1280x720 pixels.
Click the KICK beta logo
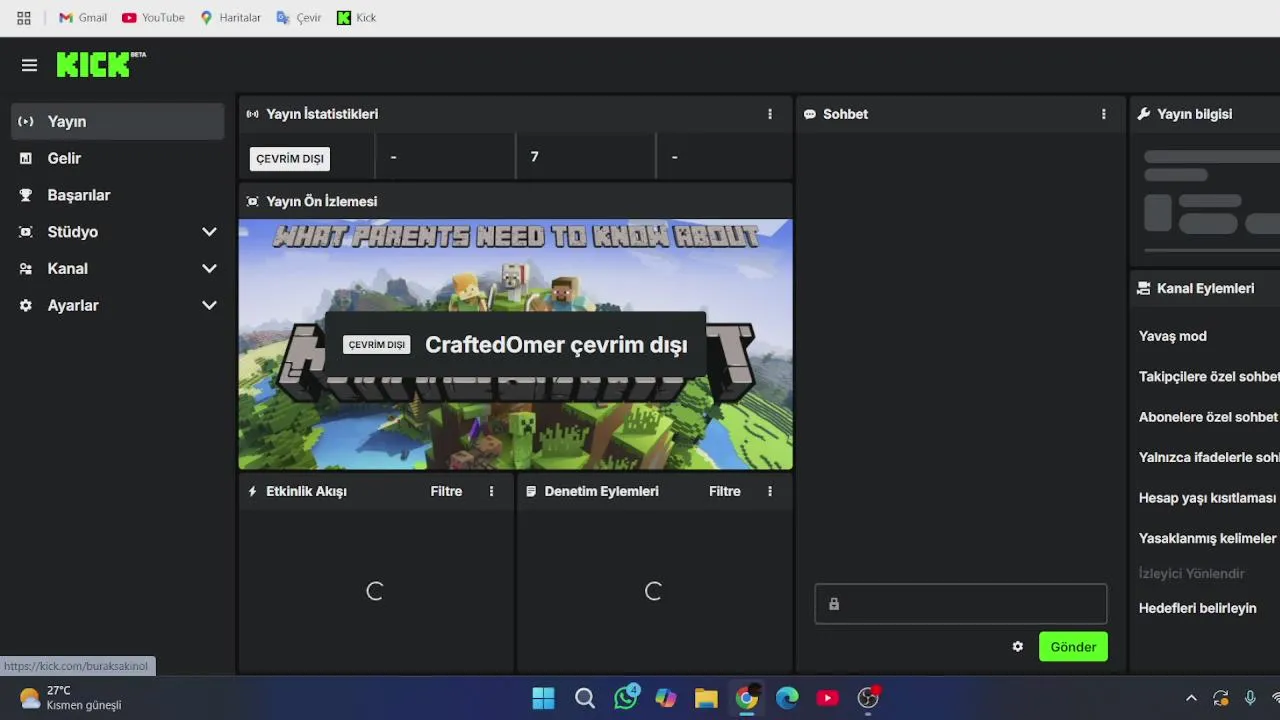[x=101, y=65]
